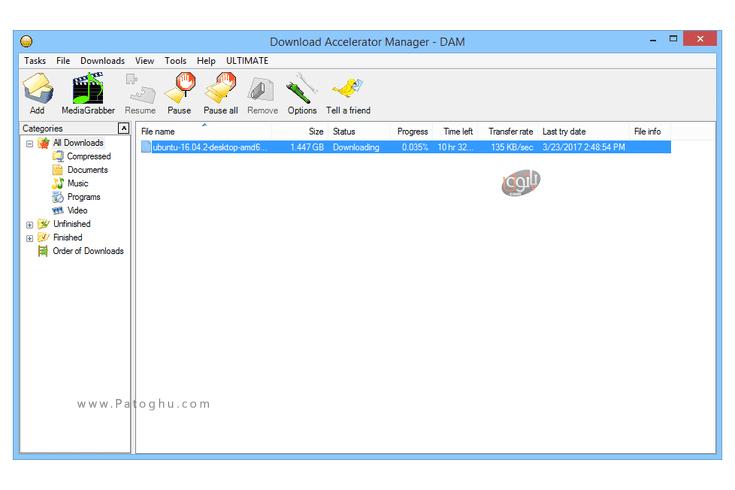Sort downloads by File name column

(x=204, y=132)
